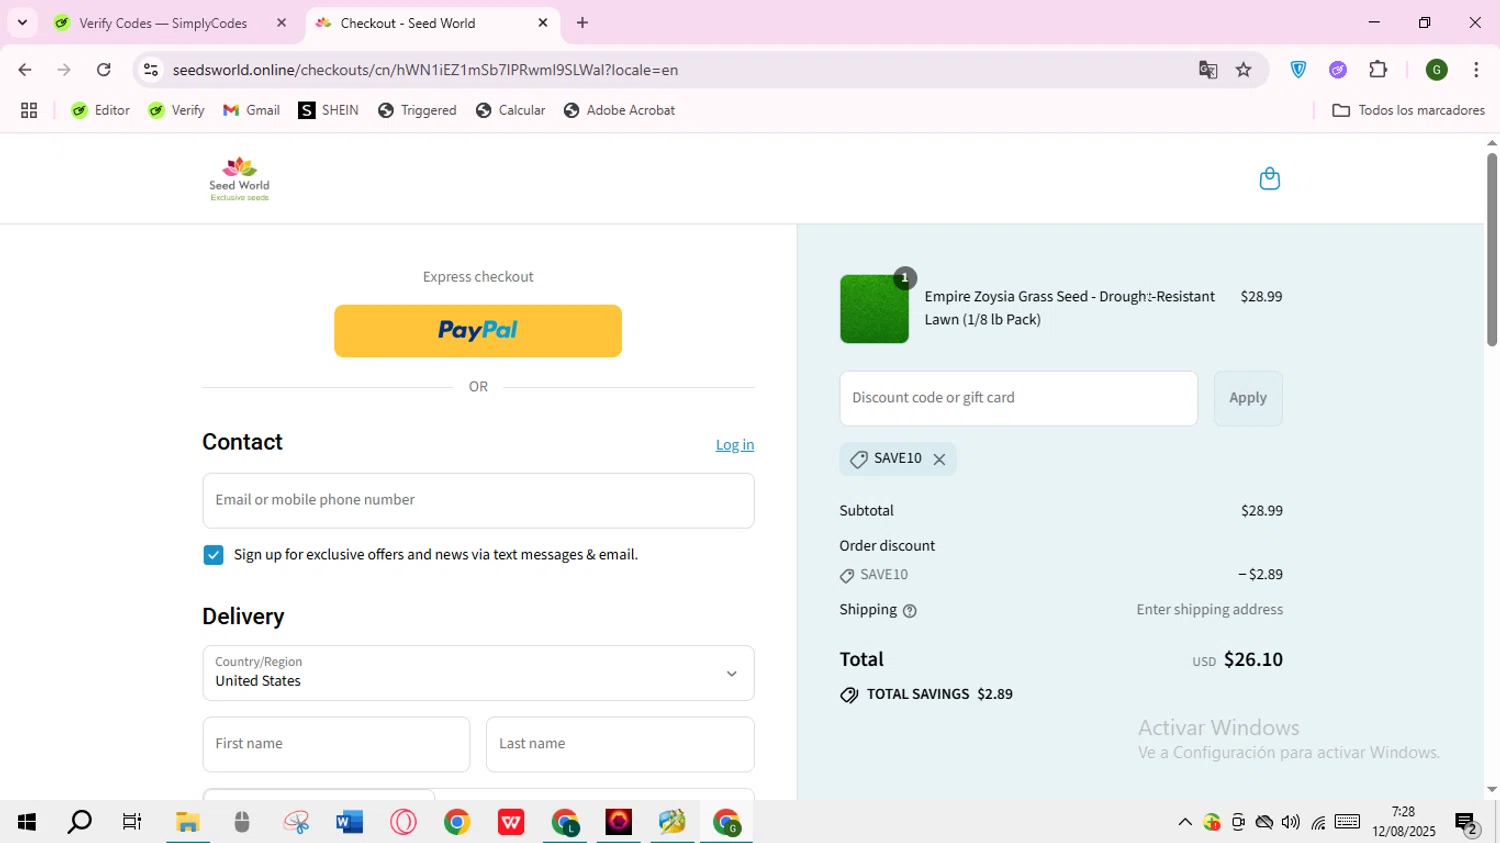Open the Extensions puzzle icon
The height and width of the screenshot is (843, 1500).
(1378, 70)
